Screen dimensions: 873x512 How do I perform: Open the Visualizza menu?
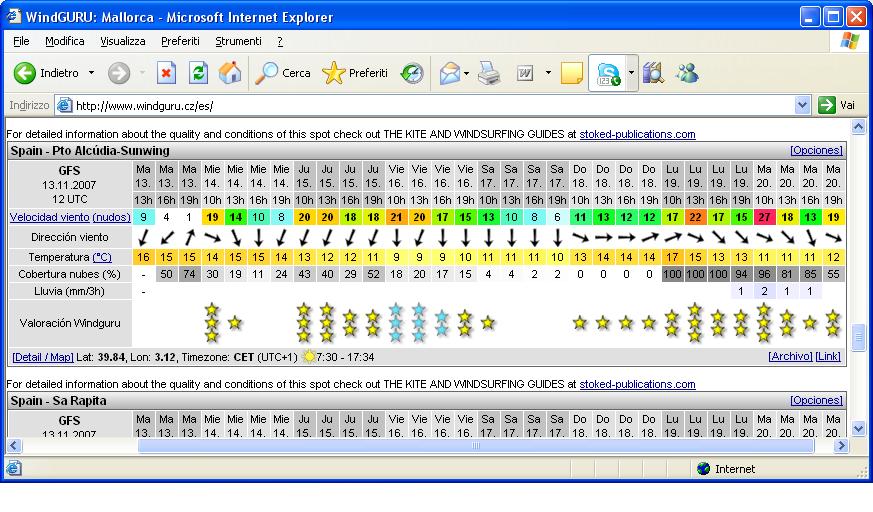[x=122, y=41]
